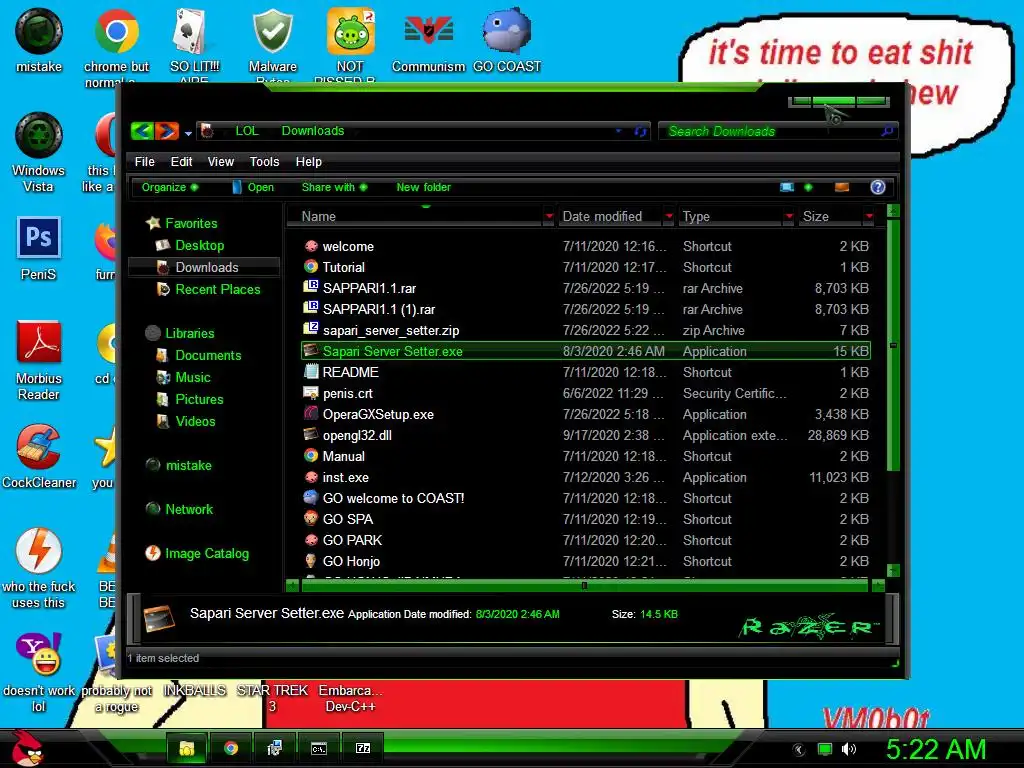Select Desktop in the navigation pane
1024x768 pixels.
pyautogui.click(x=199, y=246)
